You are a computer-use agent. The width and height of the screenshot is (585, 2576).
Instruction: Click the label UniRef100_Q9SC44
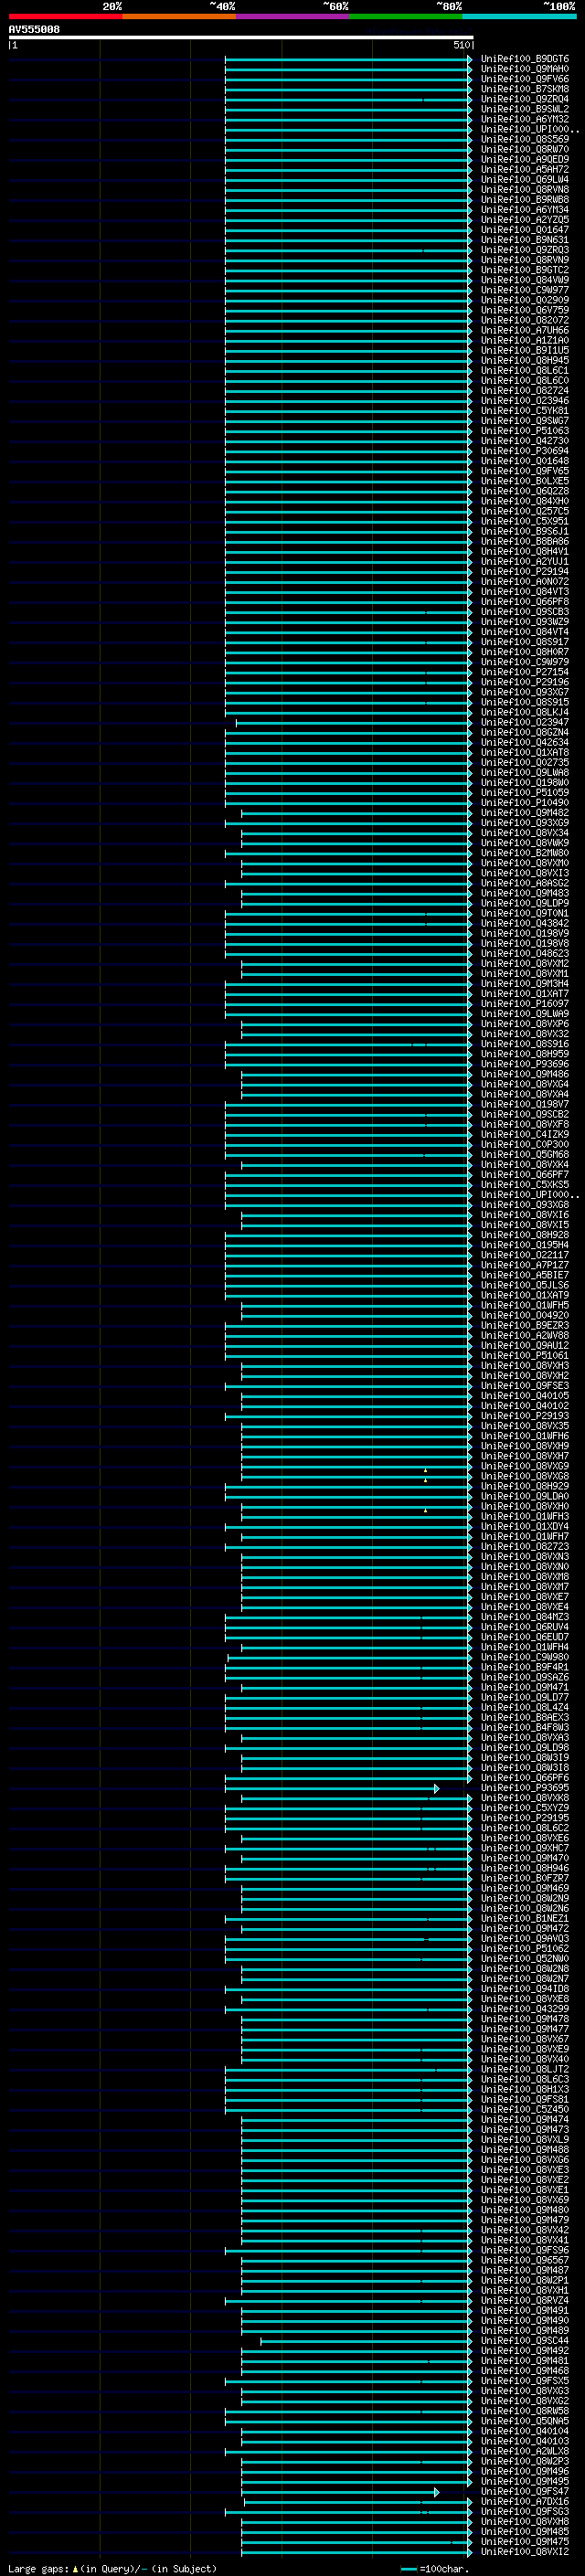pyautogui.click(x=524, y=2341)
